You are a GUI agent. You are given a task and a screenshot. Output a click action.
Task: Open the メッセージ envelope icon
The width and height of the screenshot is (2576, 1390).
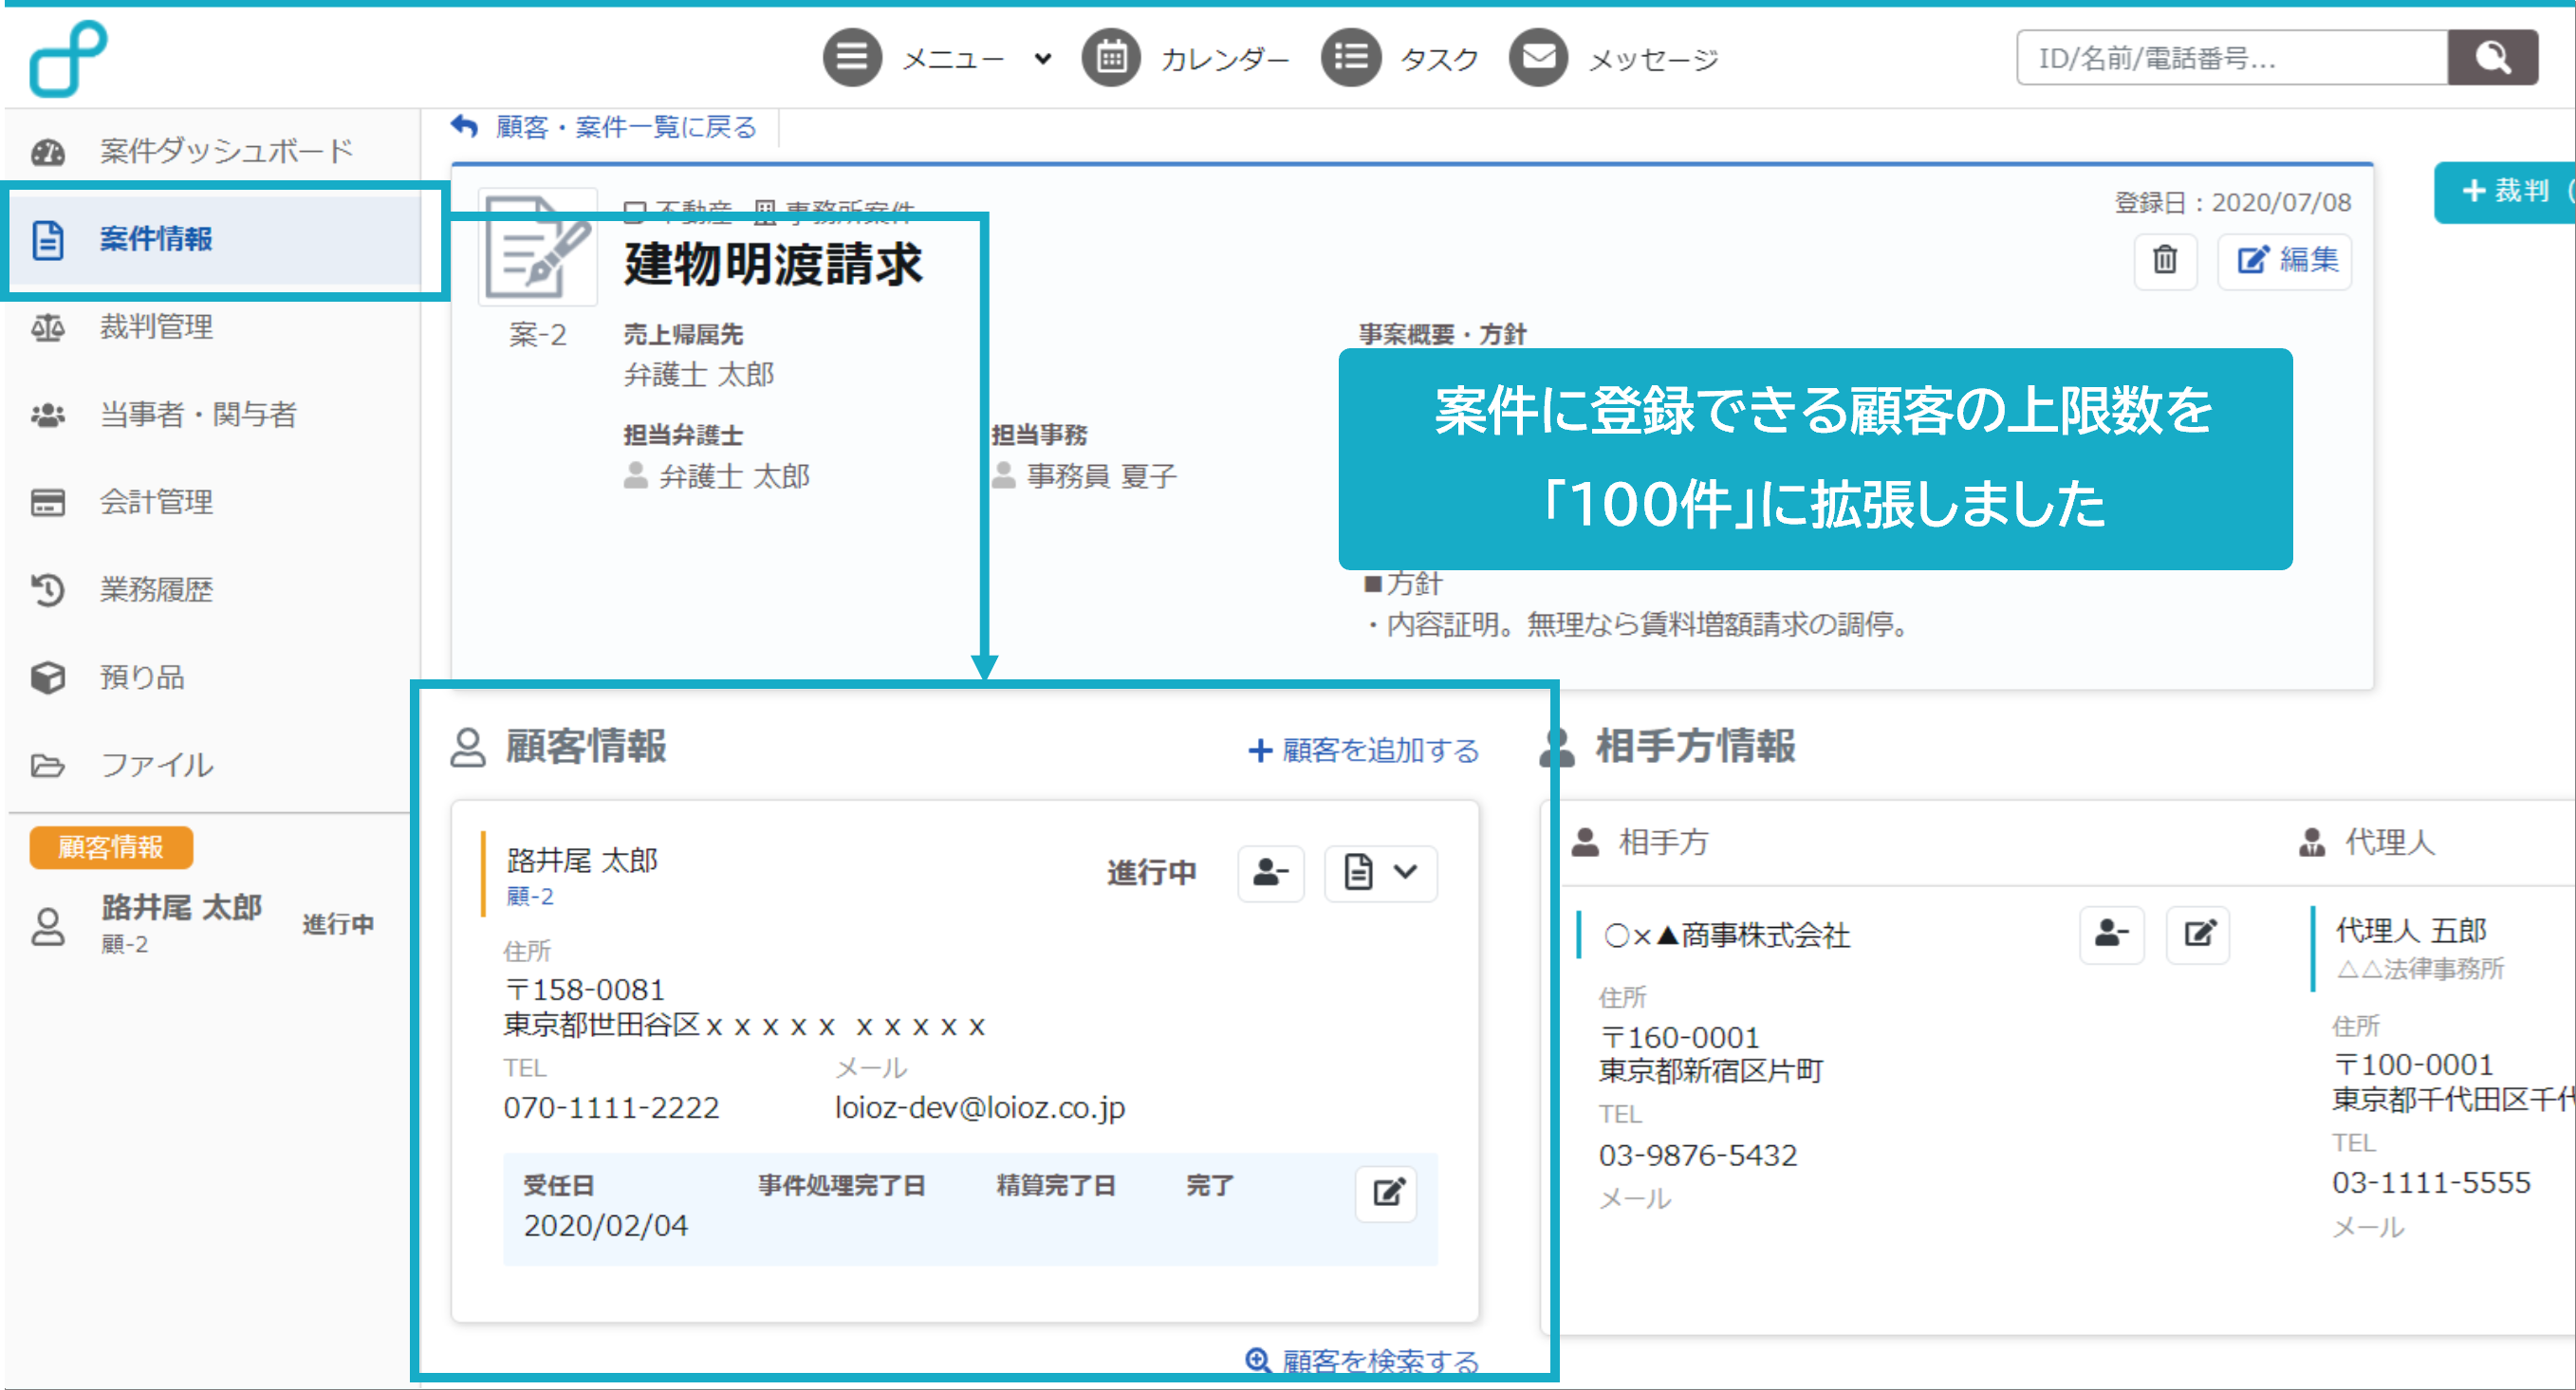coord(1538,58)
